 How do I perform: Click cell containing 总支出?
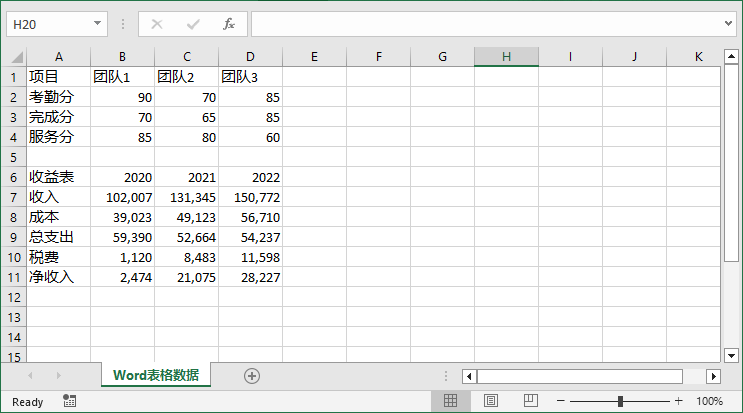(58, 237)
